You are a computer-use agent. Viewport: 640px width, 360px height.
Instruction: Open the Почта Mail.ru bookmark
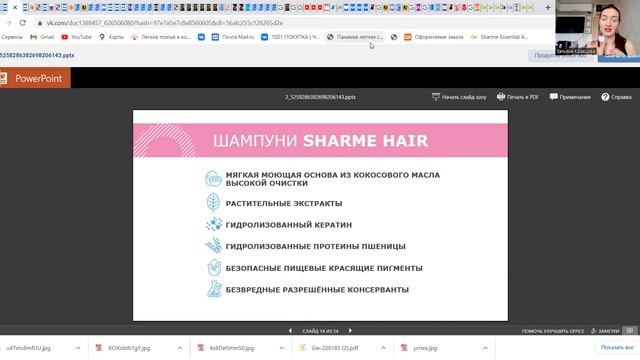coord(233,37)
